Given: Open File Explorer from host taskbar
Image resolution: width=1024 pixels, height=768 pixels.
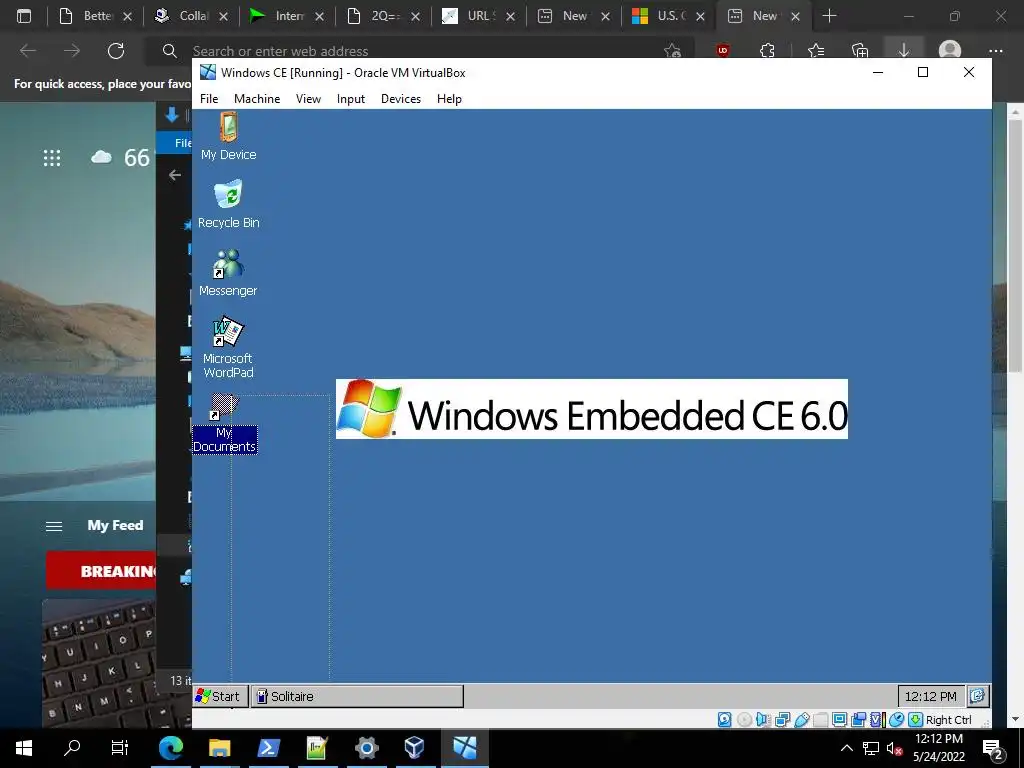Looking at the screenshot, I should 219,747.
